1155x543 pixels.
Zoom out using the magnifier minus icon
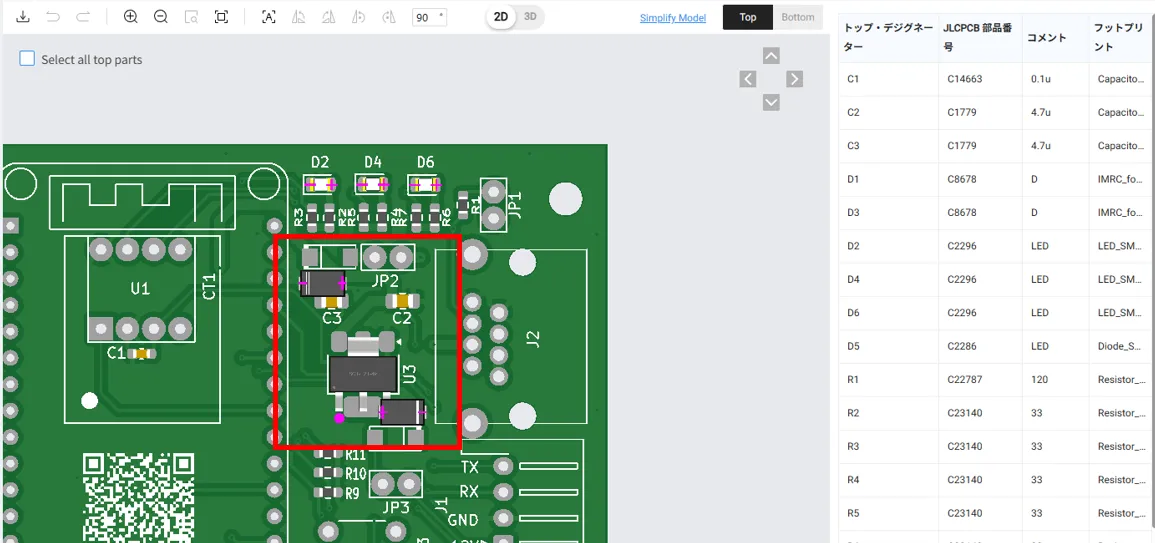tap(161, 17)
